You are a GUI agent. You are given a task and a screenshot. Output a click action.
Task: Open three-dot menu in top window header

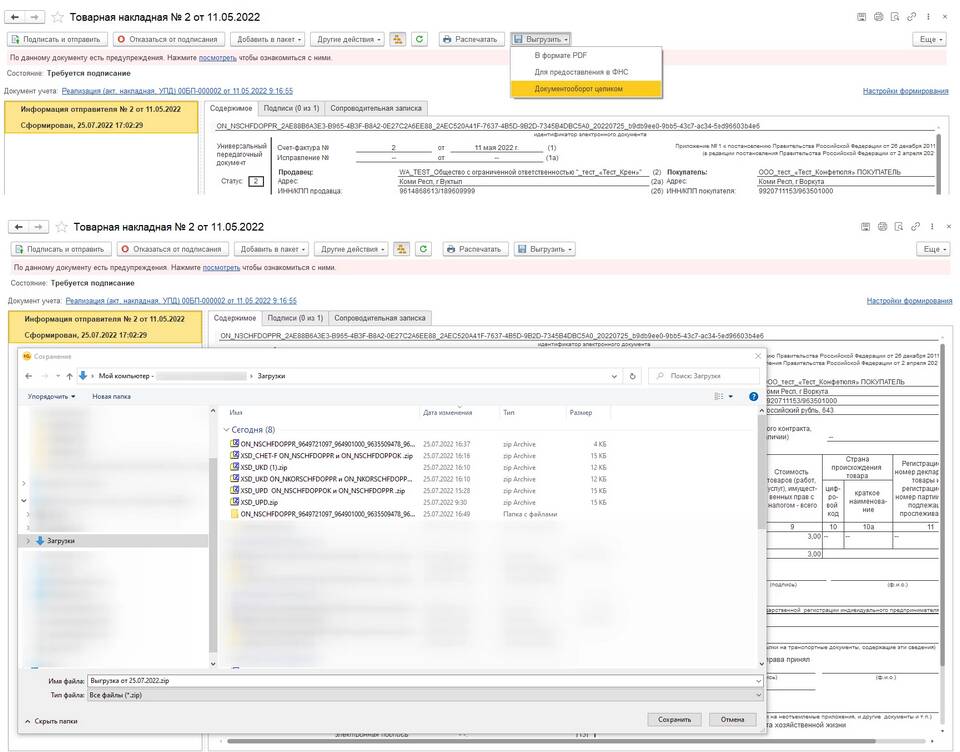pyautogui.click(x=928, y=17)
